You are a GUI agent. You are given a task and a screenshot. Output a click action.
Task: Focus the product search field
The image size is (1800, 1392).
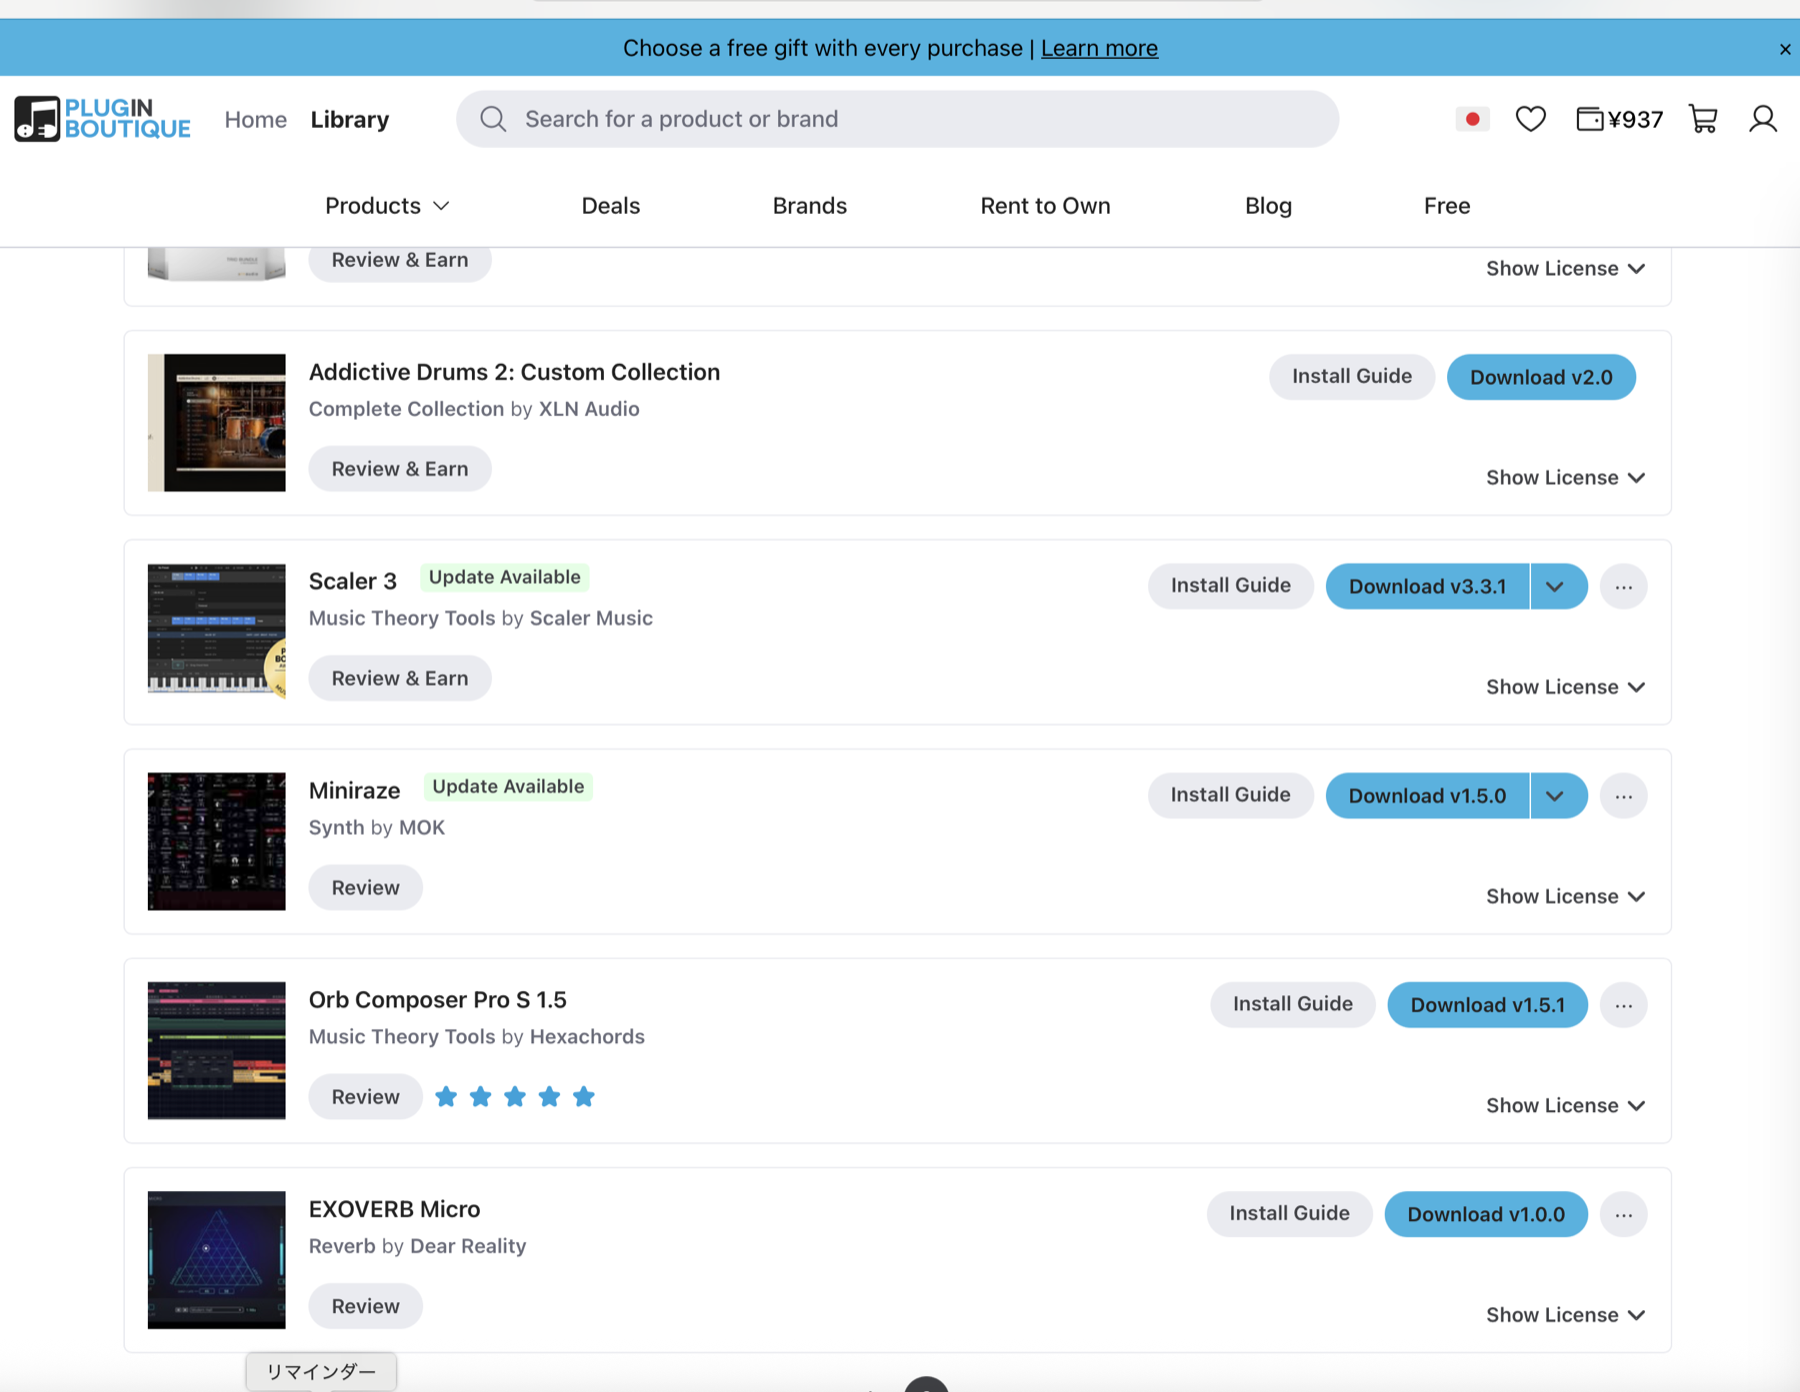click(x=897, y=119)
